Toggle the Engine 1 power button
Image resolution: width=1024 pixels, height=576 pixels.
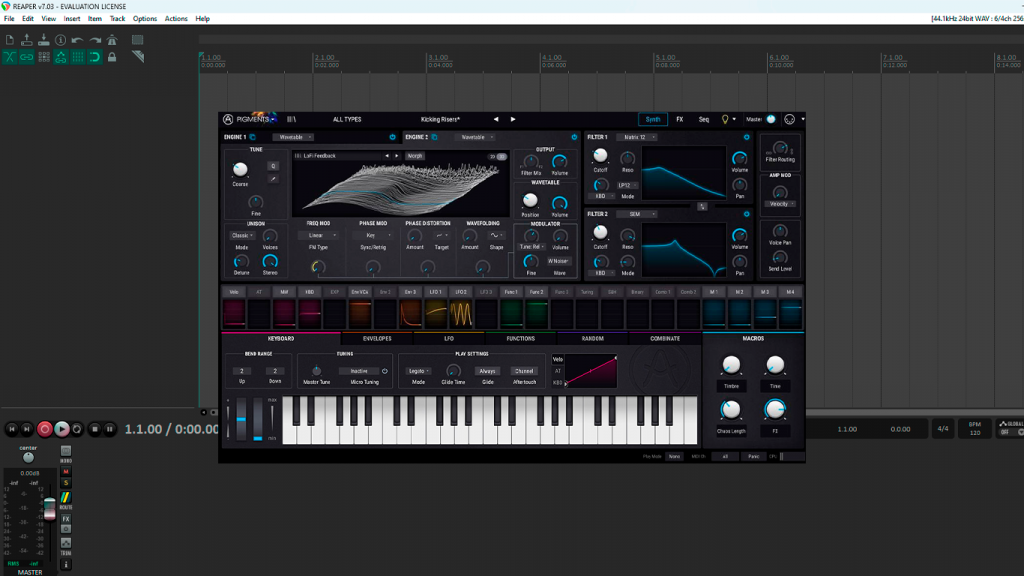coord(392,137)
